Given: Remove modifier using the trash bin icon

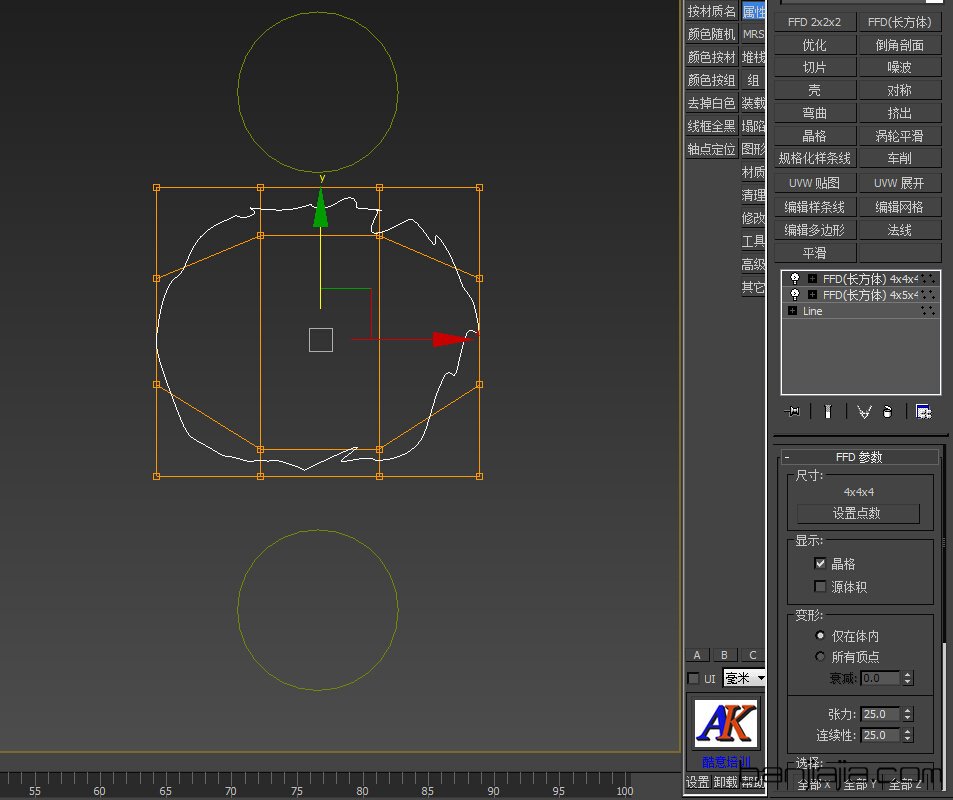Looking at the screenshot, I should tap(887, 411).
